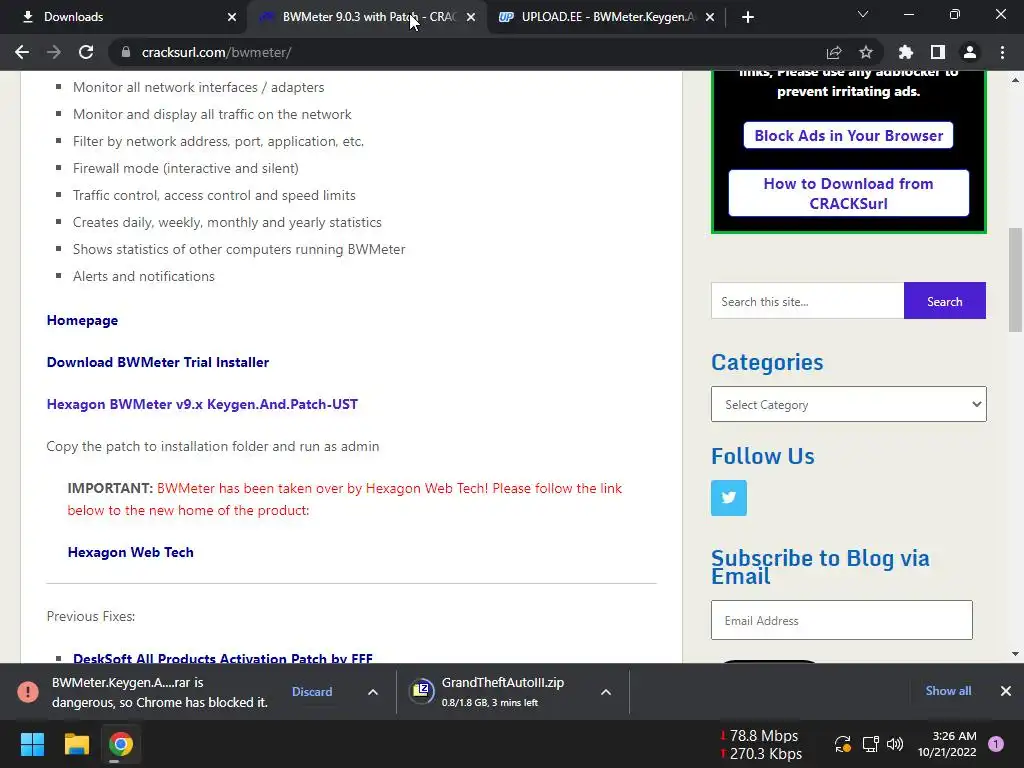The height and width of the screenshot is (768, 1024).
Task: Open the Chrome profile avatar
Action: (x=970, y=52)
